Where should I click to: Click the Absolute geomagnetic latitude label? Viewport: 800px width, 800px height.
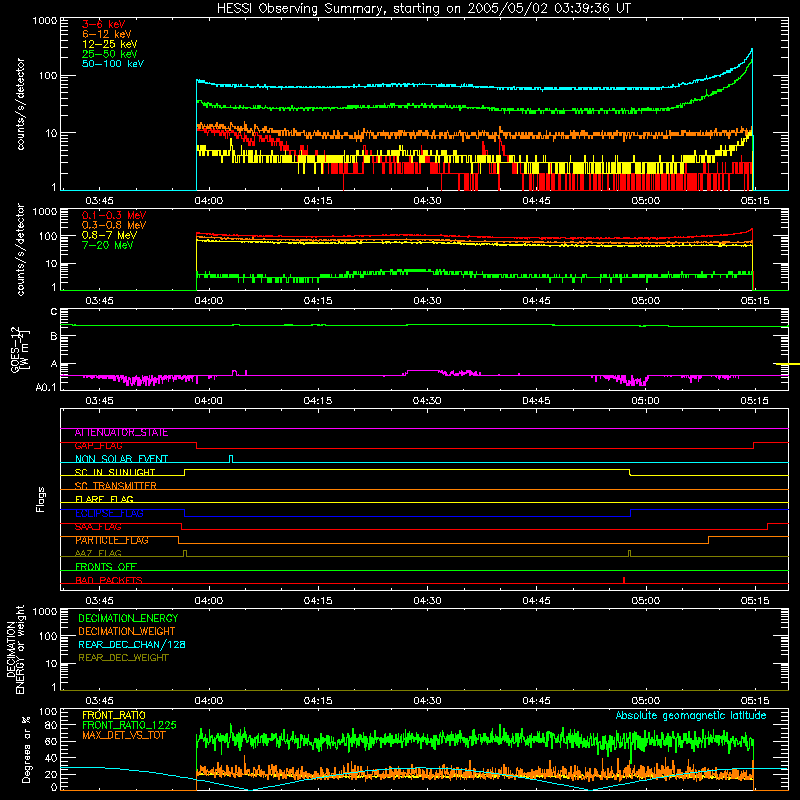(x=691, y=715)
